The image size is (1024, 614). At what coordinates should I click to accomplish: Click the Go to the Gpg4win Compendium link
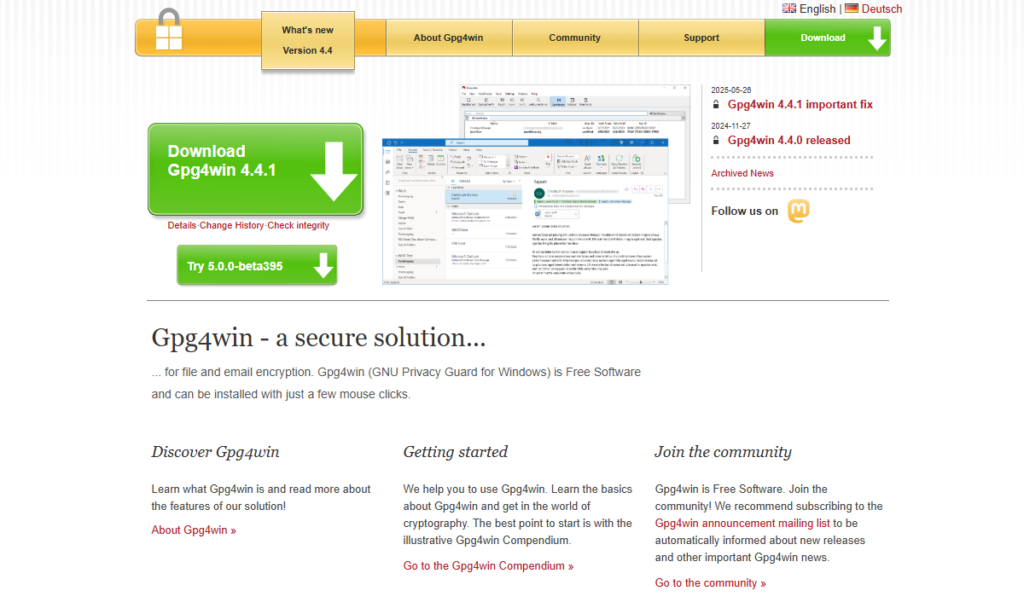488,566
